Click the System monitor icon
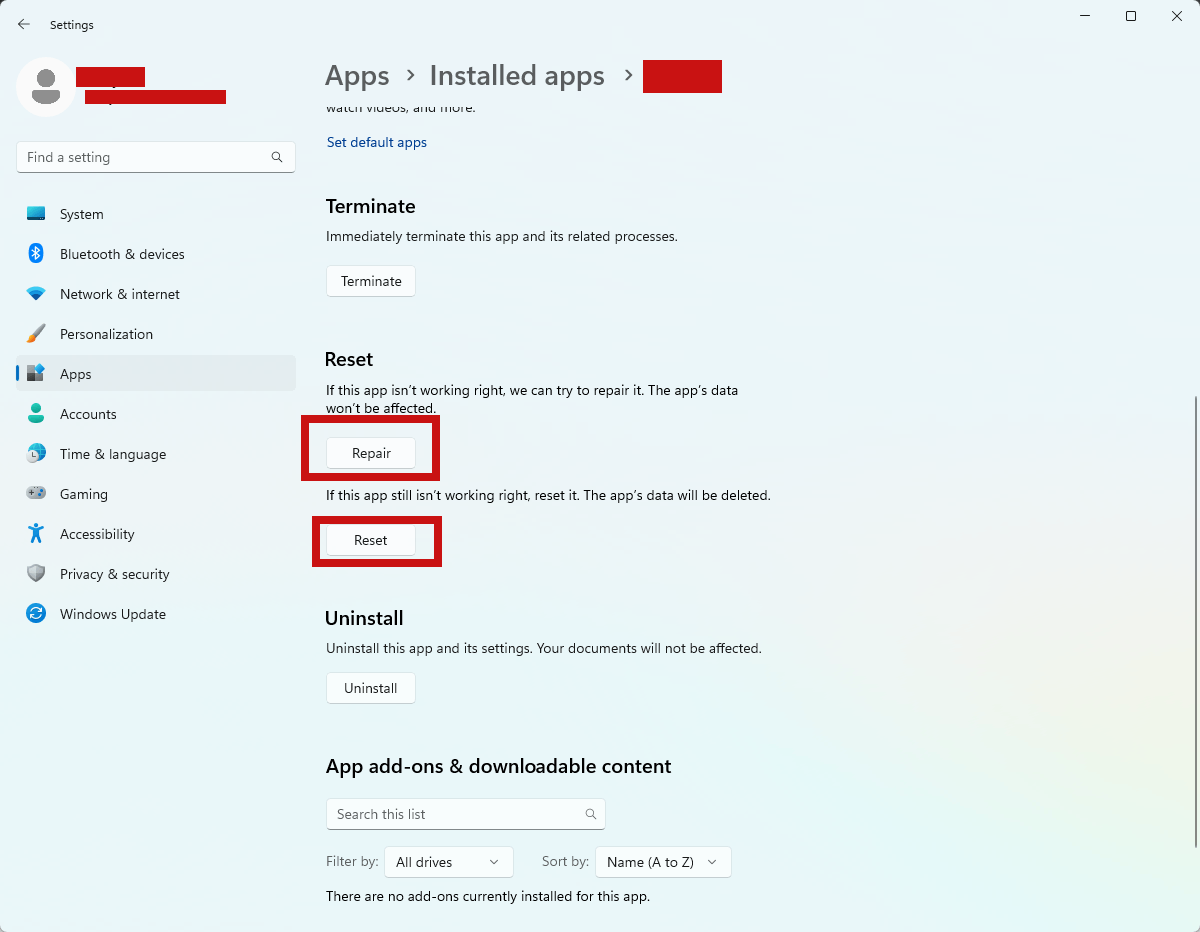The image size is (1200, 932). click(36, 214)
